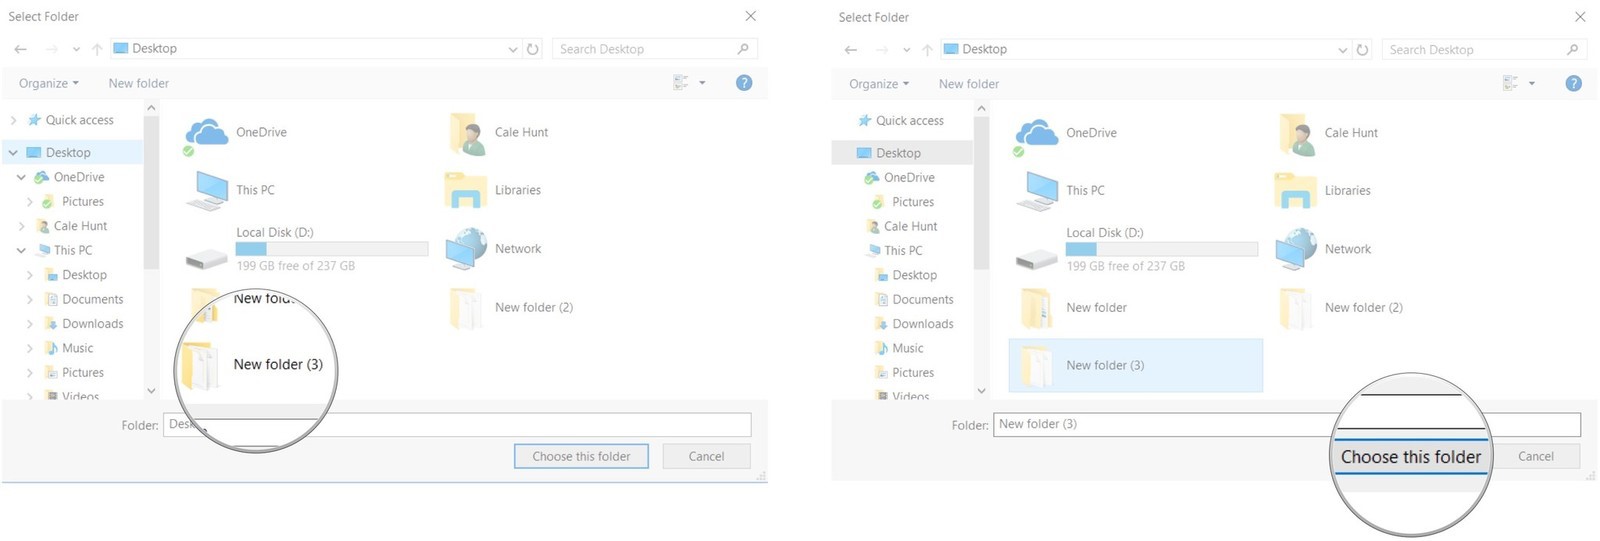
Task: Select Downloads in right dialog's navigation tree
Action: (922, 324)
